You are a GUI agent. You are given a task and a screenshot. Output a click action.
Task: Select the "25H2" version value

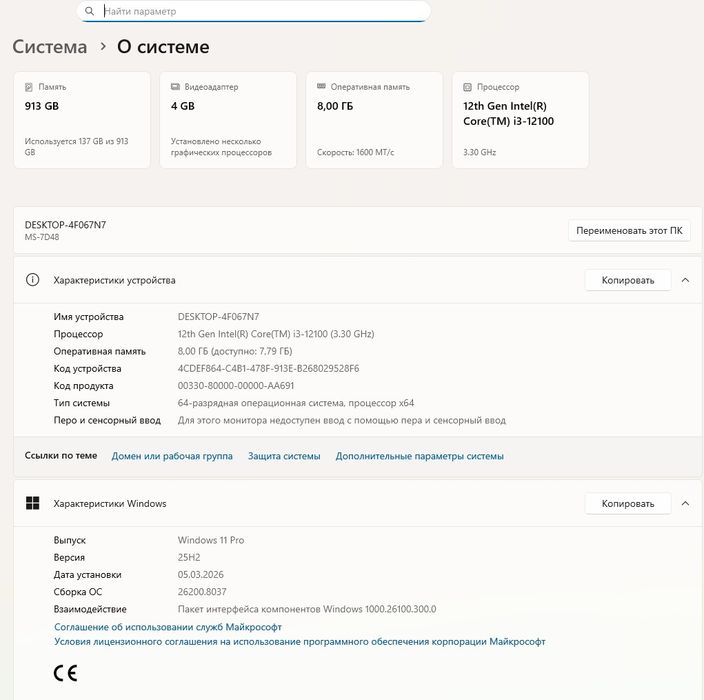click(x=189, y=557)
